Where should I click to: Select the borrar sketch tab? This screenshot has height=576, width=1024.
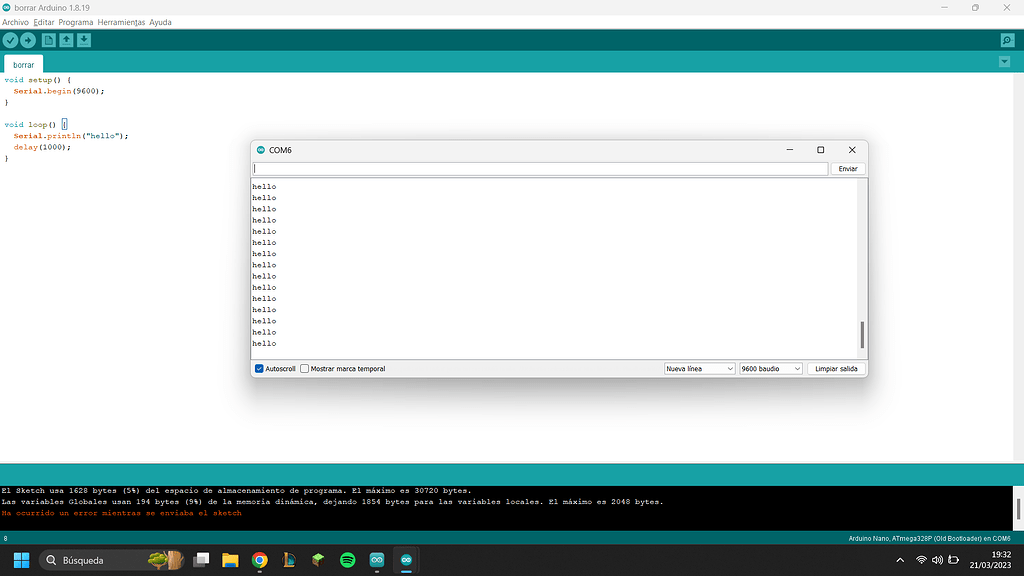coord(22,62)
